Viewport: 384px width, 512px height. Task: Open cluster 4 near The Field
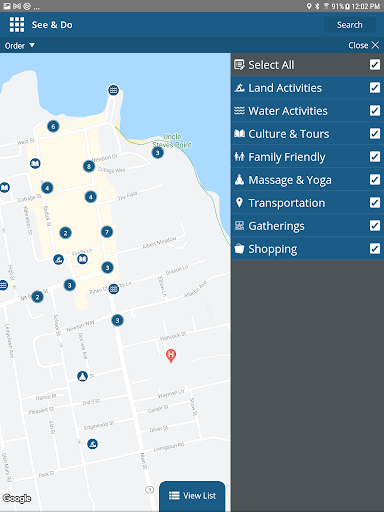click(x=90, y=197)
